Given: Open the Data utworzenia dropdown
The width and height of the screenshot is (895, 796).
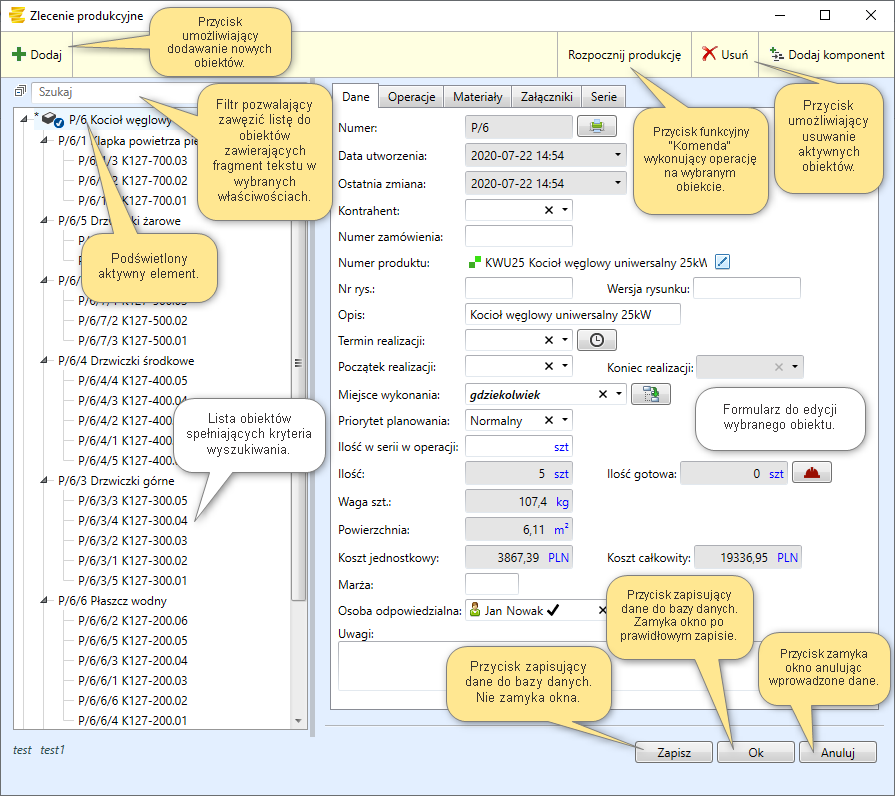Looking at the screenshot, I should click(619, 156).
